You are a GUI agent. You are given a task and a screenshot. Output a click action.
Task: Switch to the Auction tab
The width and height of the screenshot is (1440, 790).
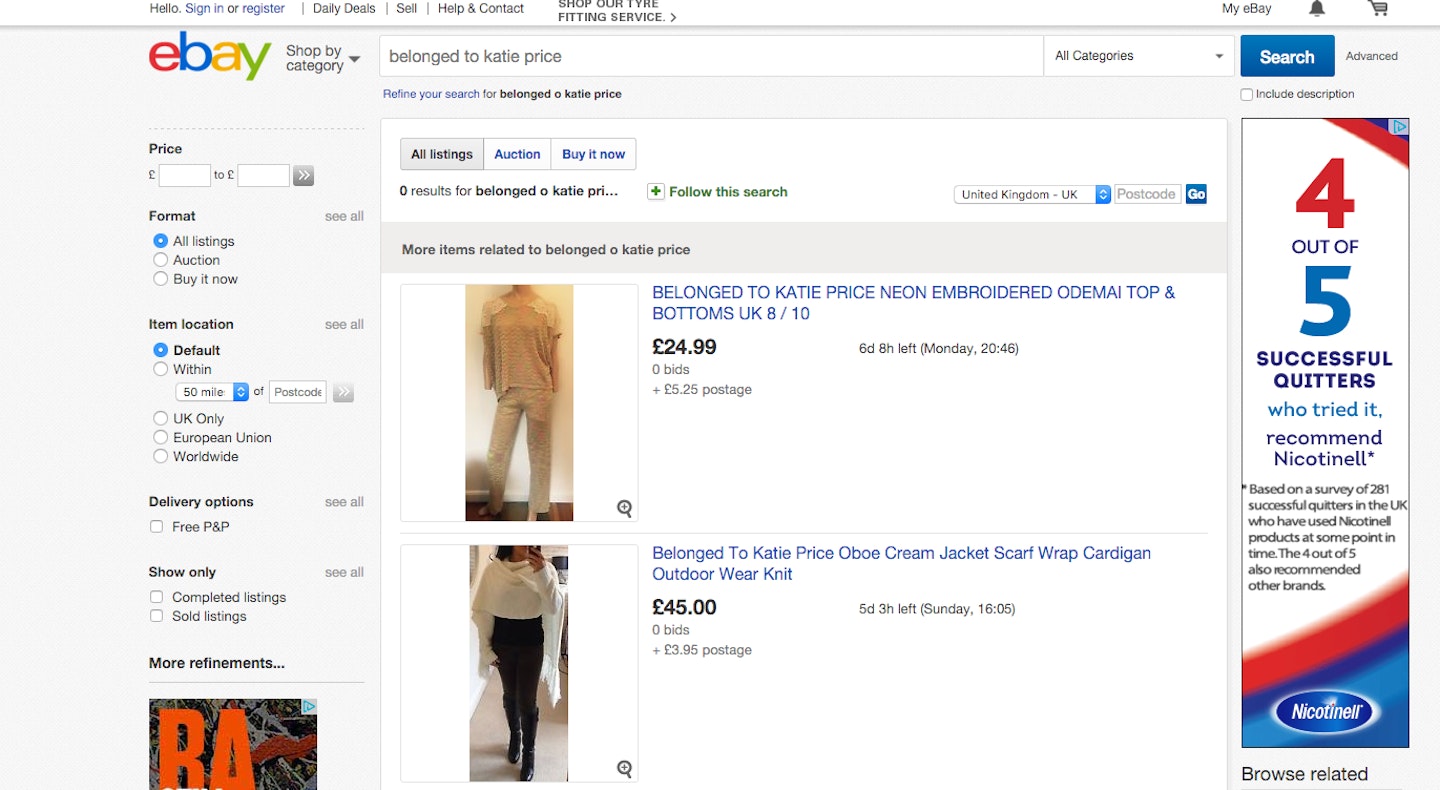coord(517,154)
